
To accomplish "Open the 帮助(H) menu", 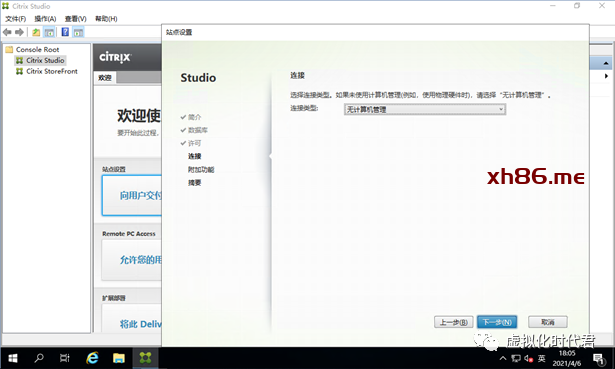I will click(106, 19).
